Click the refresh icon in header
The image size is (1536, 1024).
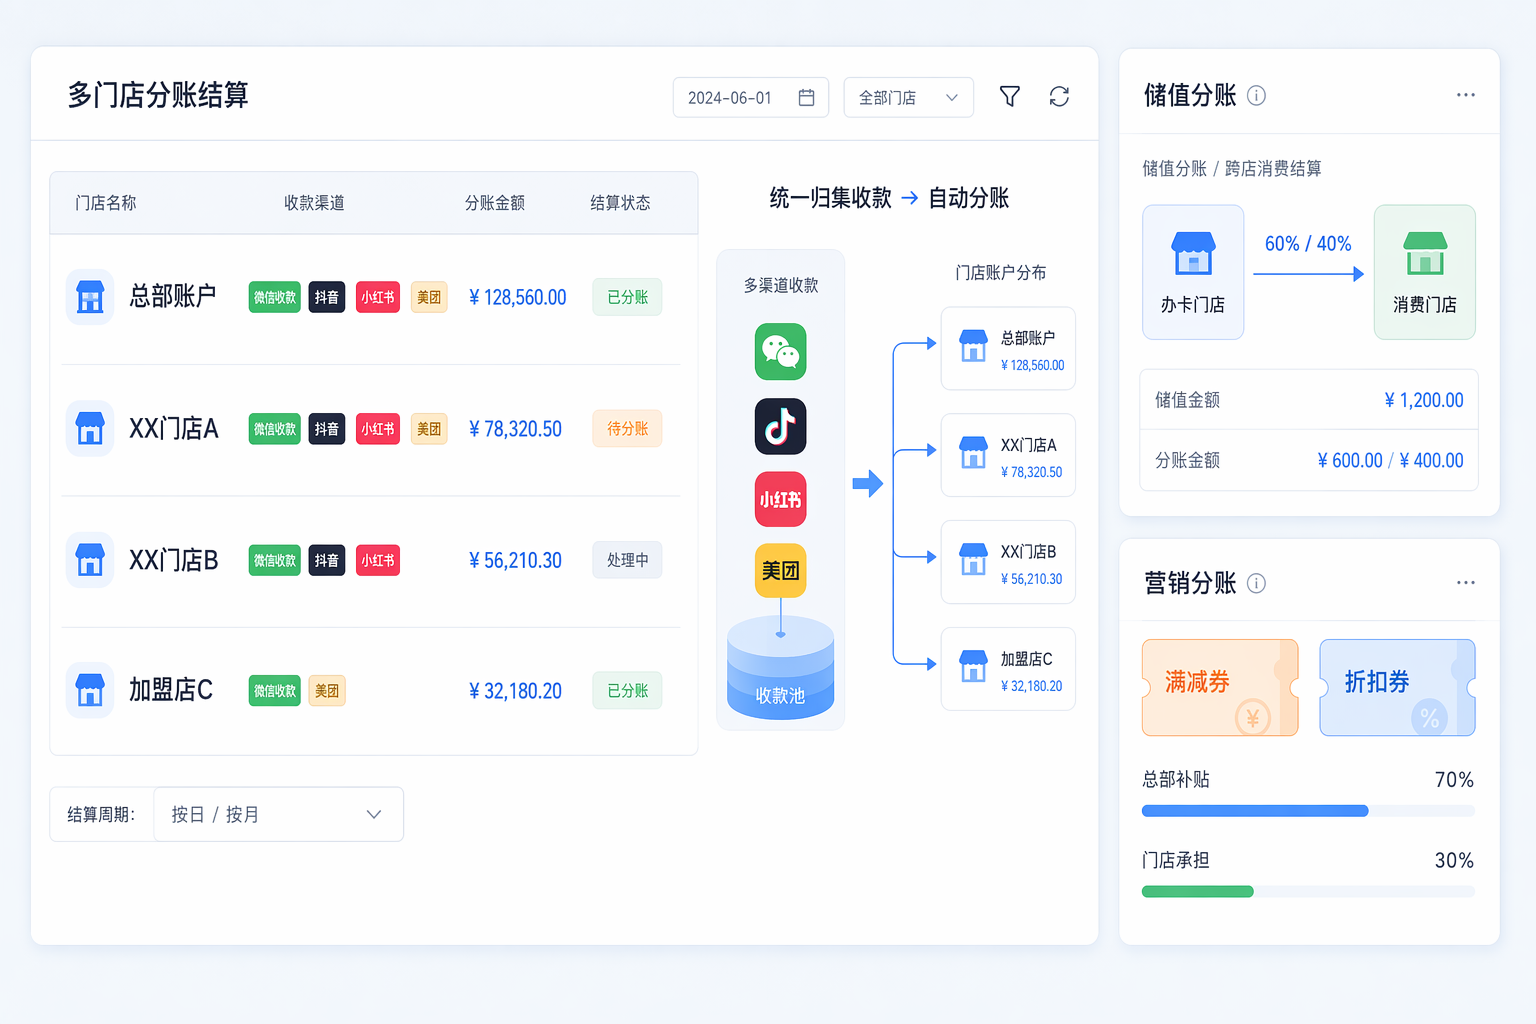(1059, 97)
